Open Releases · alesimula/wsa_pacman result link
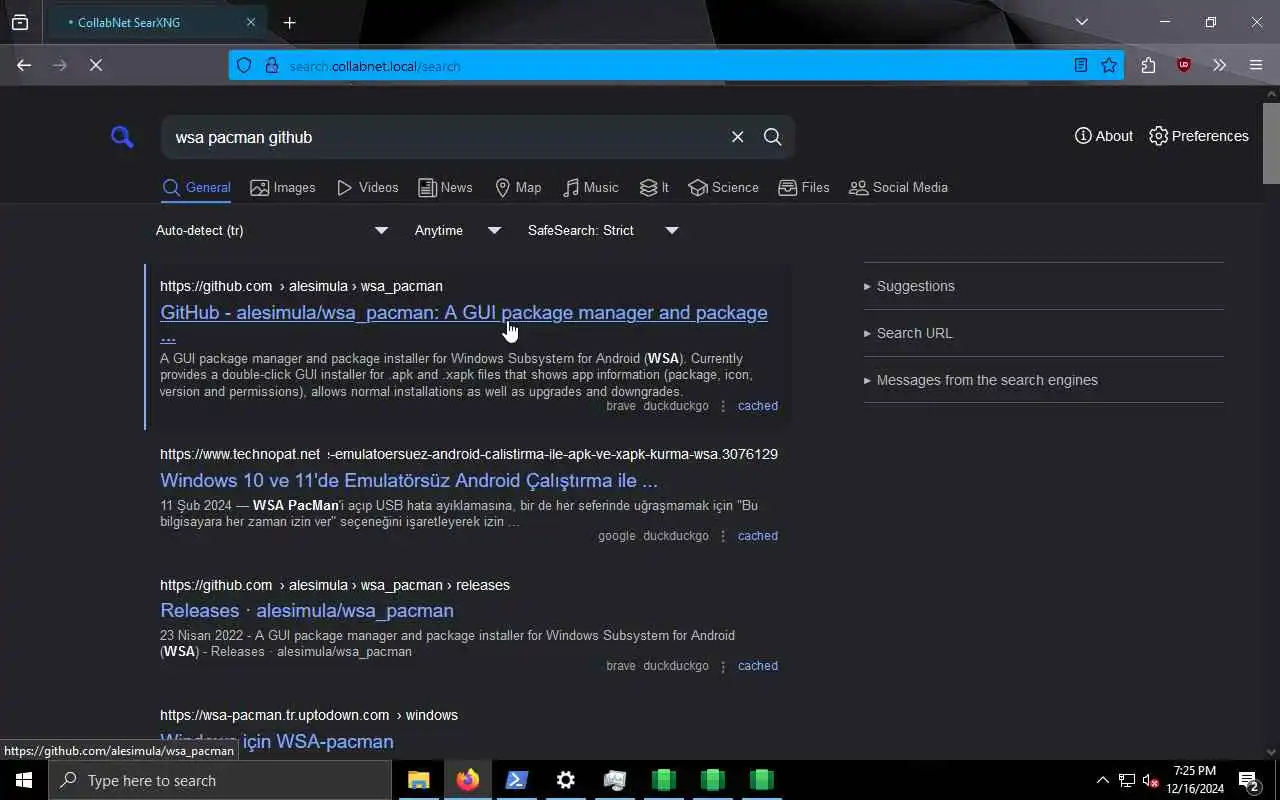 click(307, 610)
